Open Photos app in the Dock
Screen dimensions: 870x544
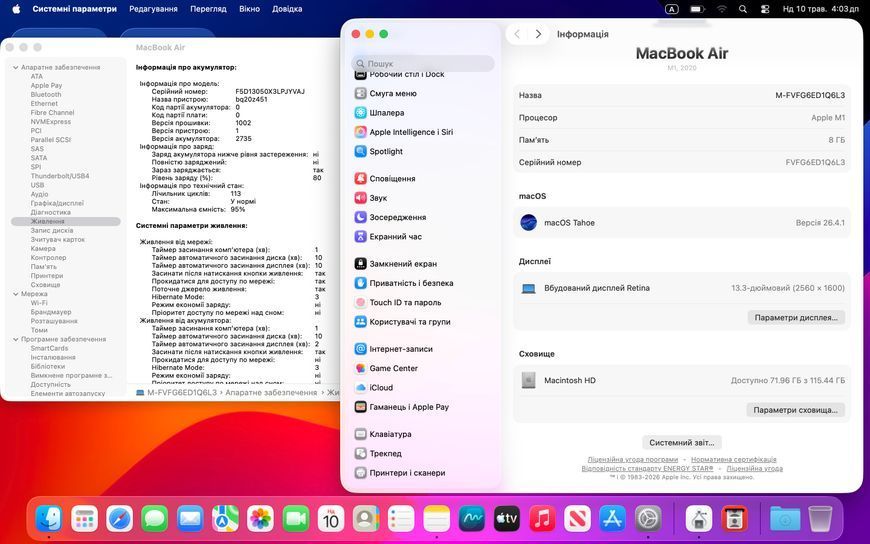[260, 519]
